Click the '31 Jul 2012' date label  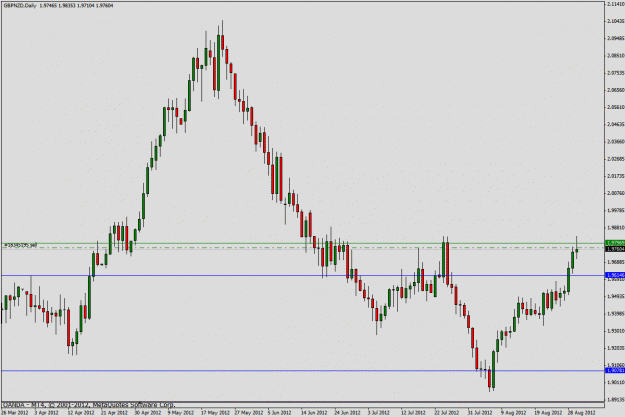(x=480, y=413)
